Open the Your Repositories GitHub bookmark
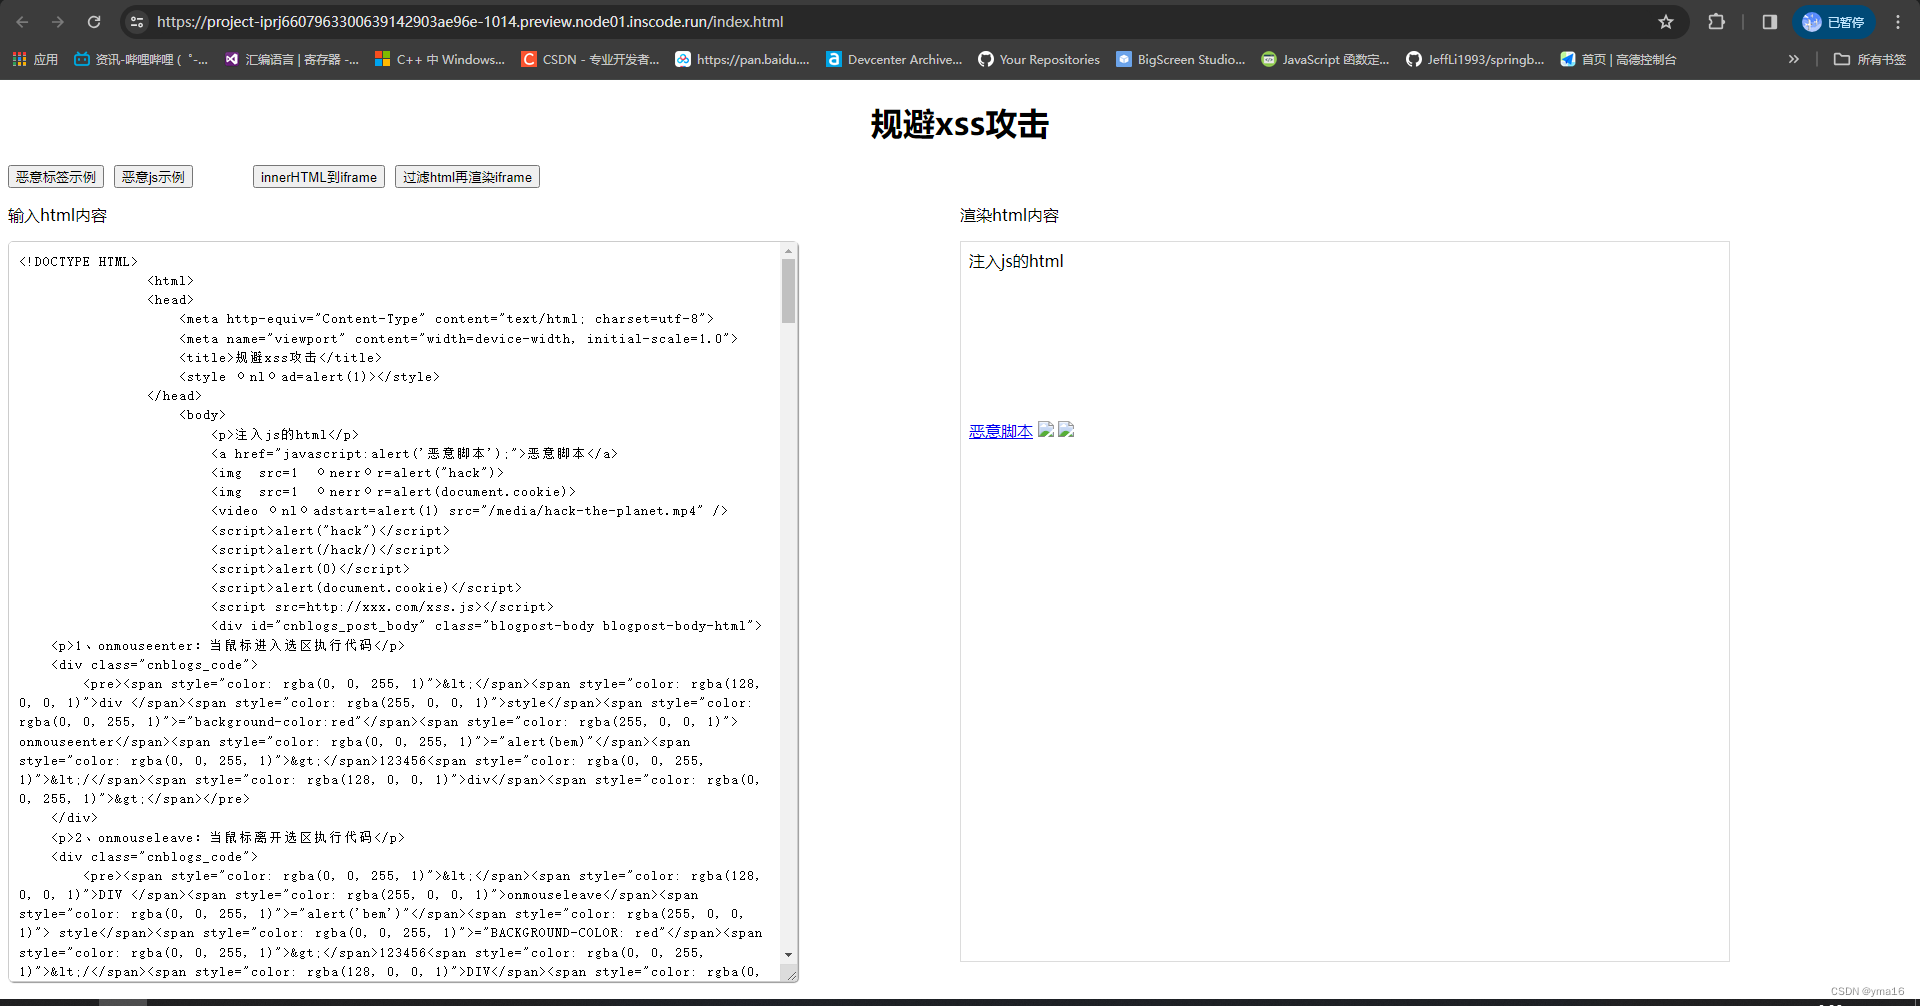 [1039, 60]
